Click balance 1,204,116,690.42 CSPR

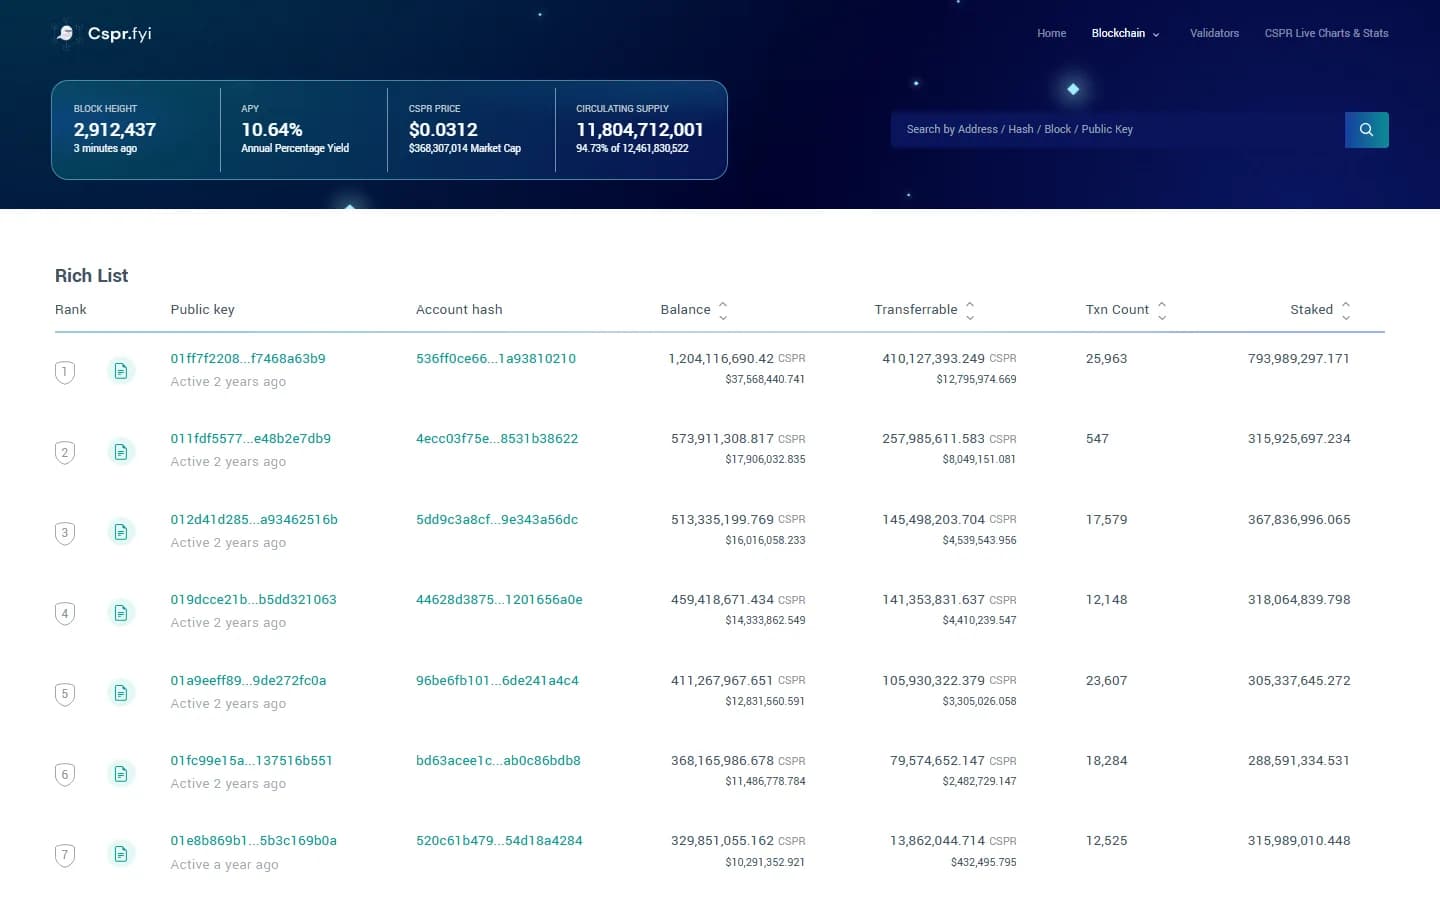pyautogui.click(x=737, y=358)
